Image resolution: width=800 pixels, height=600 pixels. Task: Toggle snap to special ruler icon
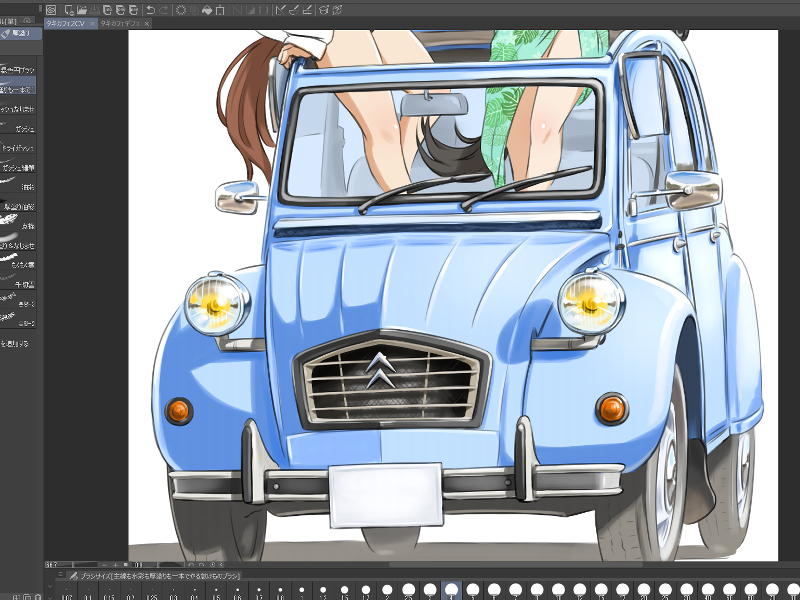pos(293,10)
